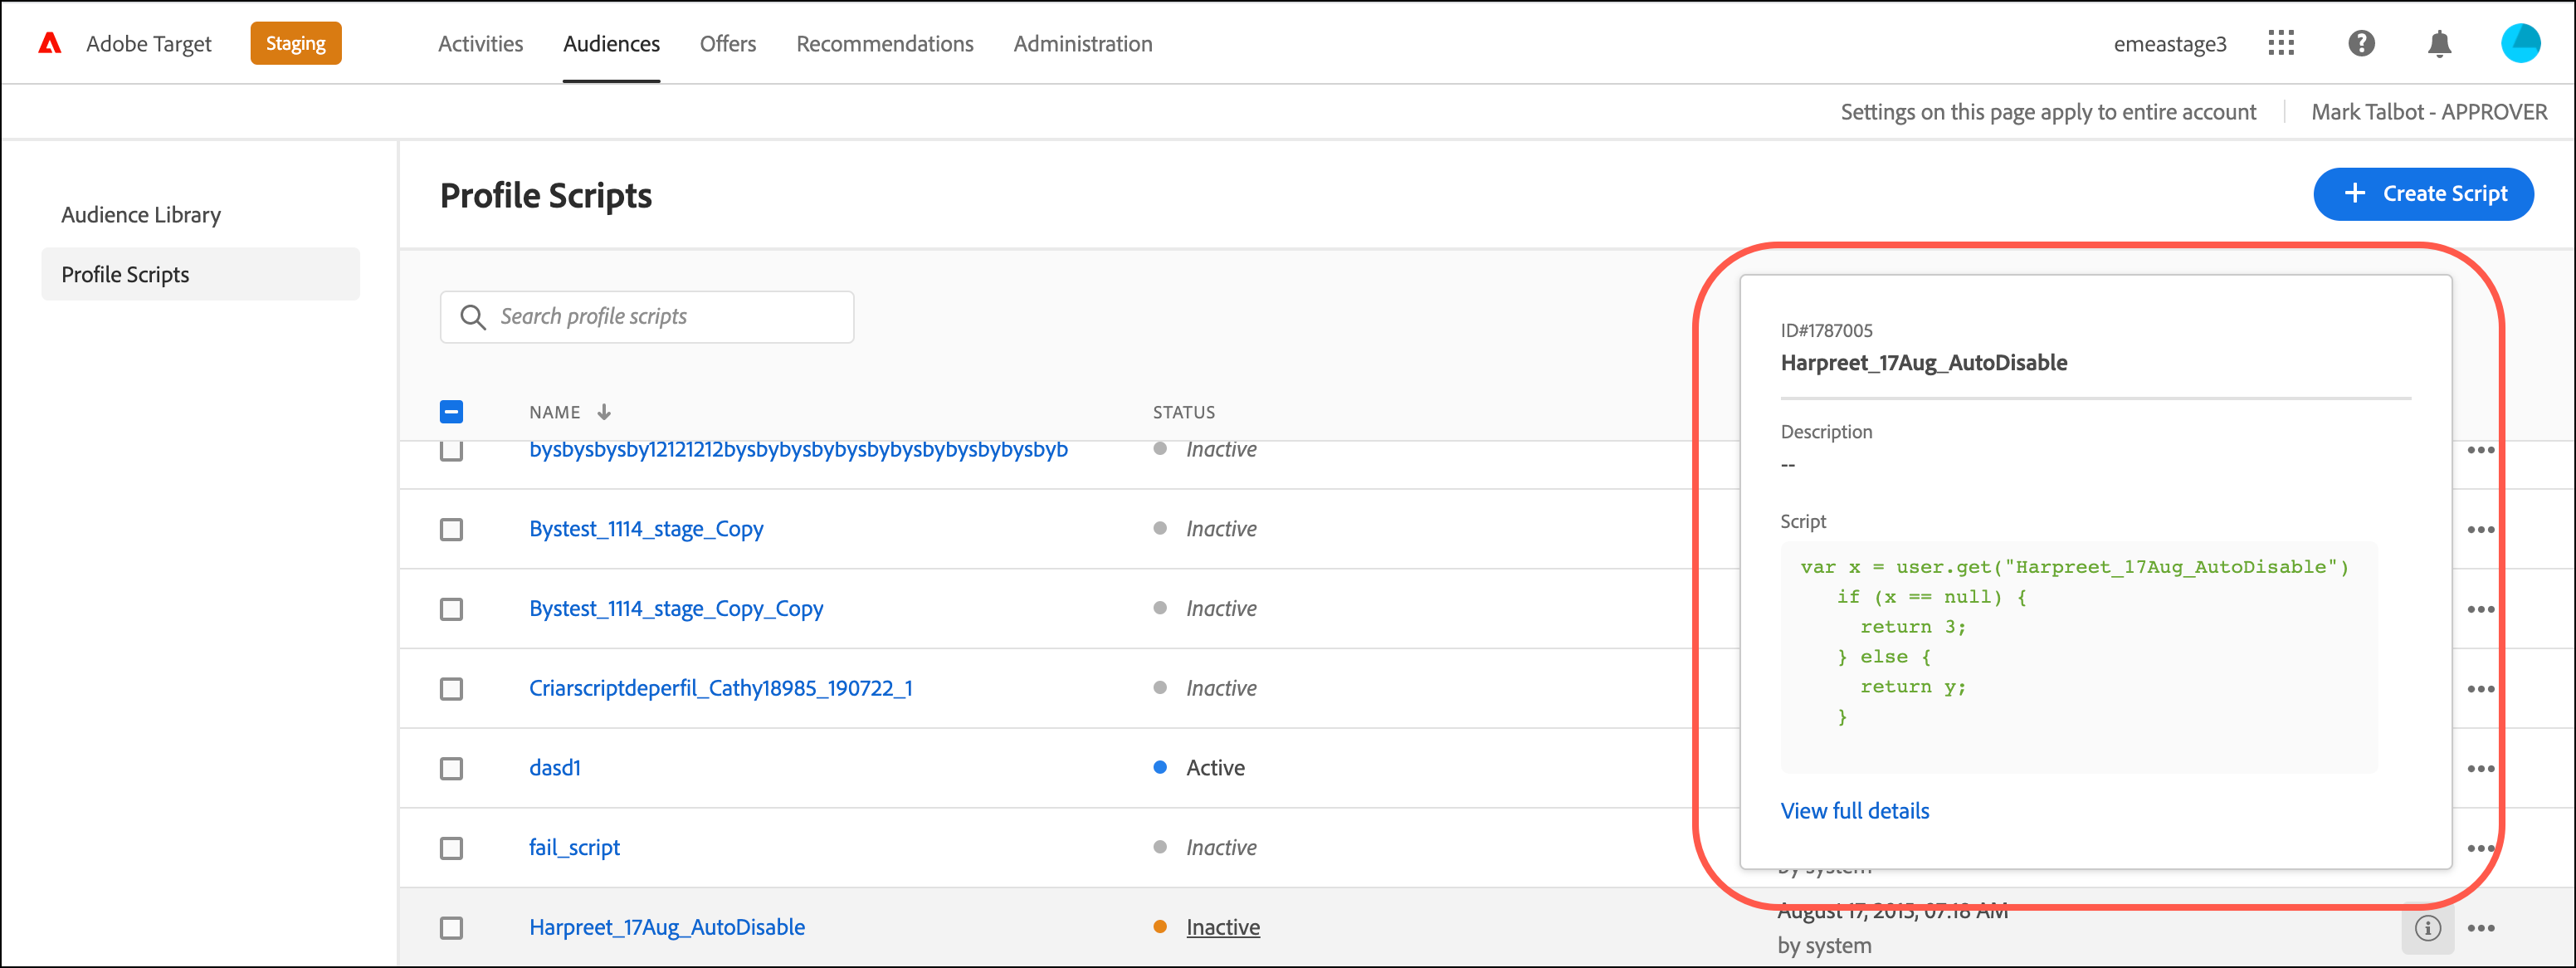Expand the emeastage3 organization switcher
This screenshot has width=2576, height=968.
pos(2169,44)
